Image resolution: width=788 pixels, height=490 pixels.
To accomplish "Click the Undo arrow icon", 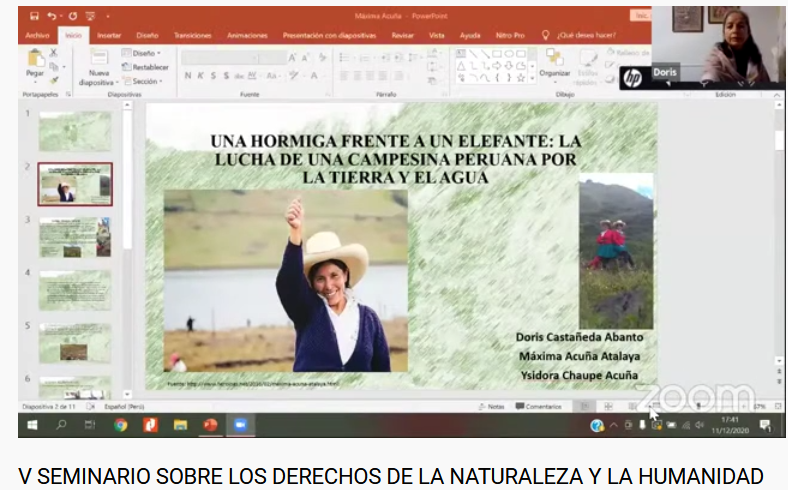I will [52, 16].
